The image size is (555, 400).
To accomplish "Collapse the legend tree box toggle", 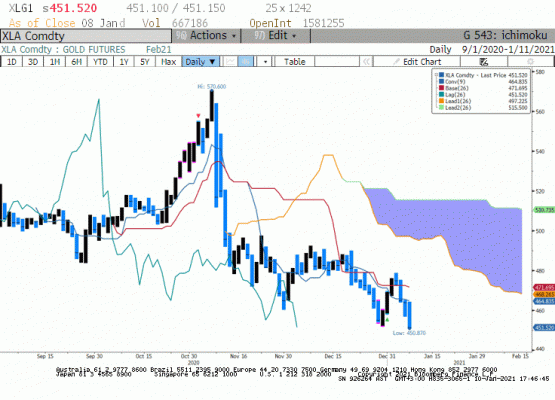I will (436, 75).
